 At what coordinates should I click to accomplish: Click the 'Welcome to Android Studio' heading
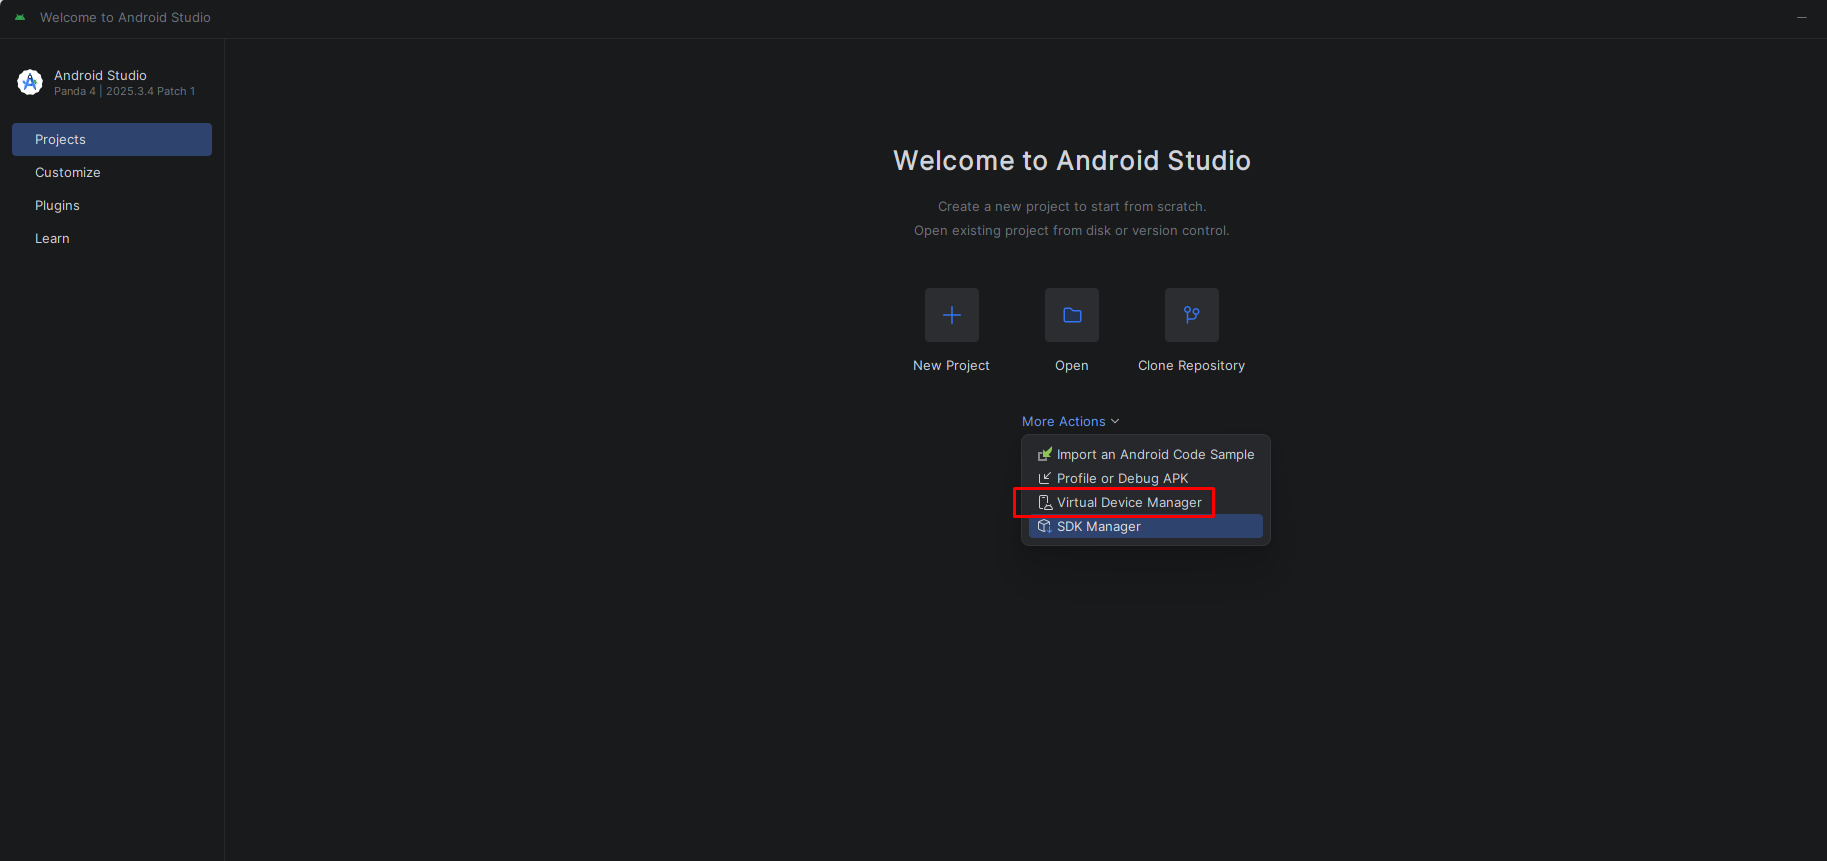coord(1072,160)
